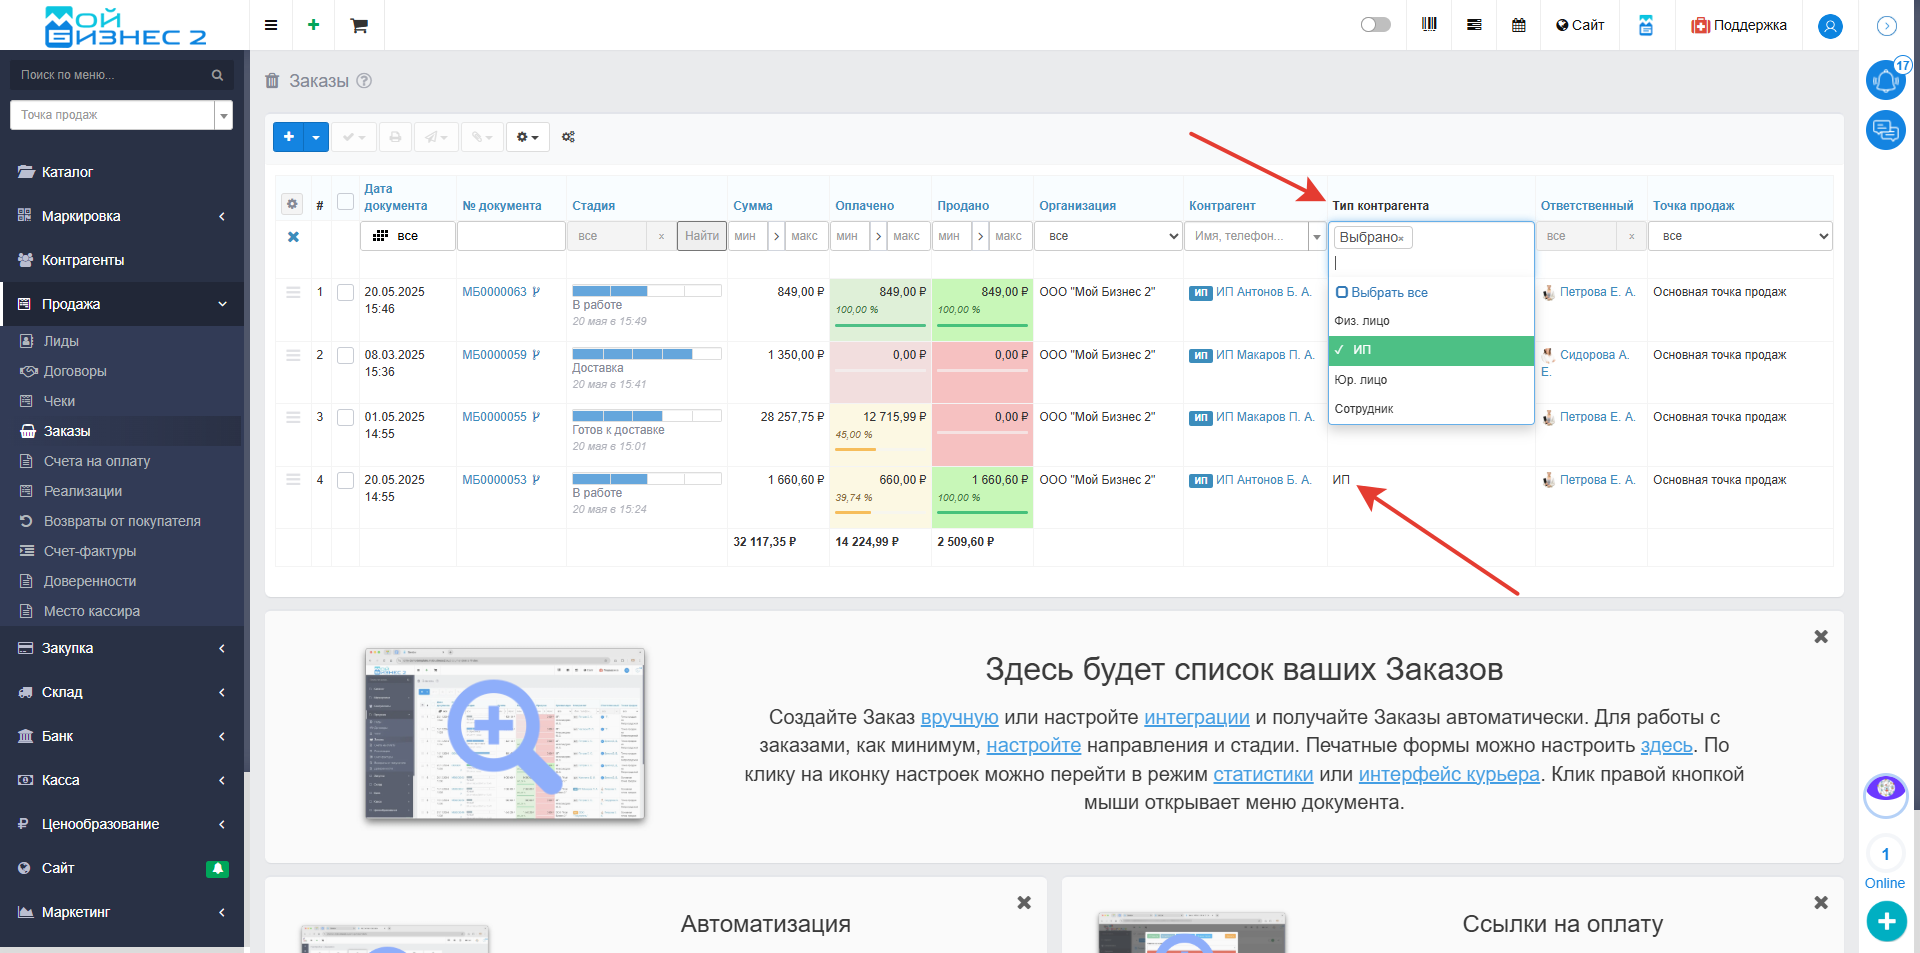The image size is (1920, 953).
Task: Click the № документа filter input field
Action: coord(511,236)
